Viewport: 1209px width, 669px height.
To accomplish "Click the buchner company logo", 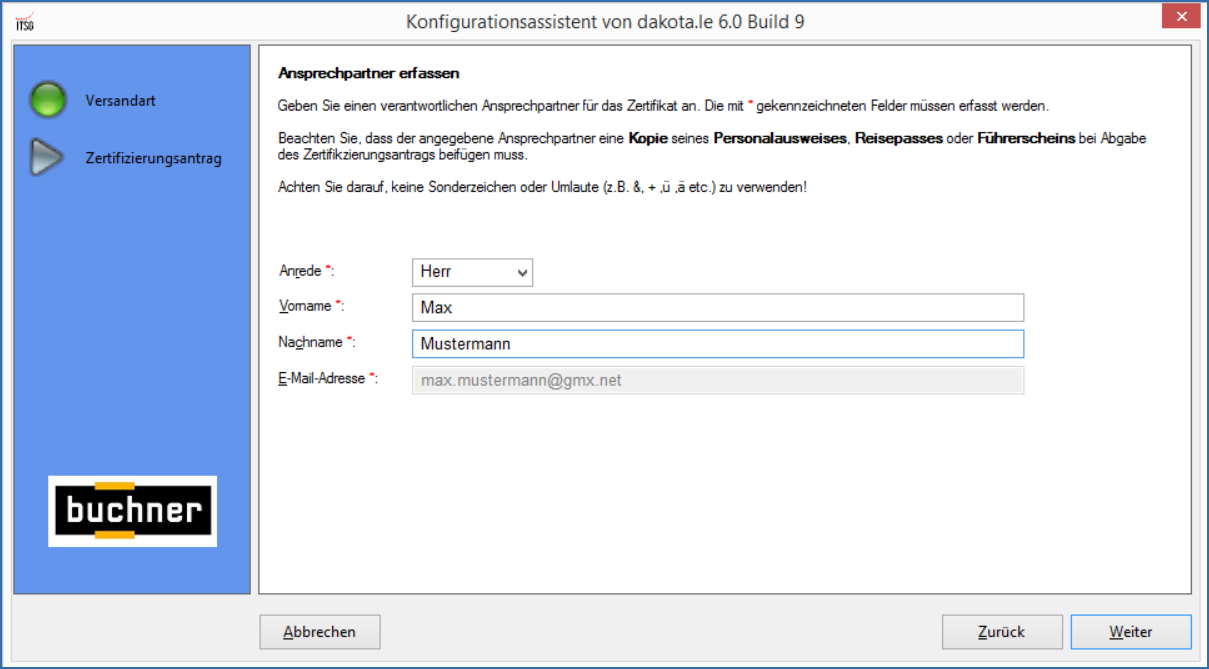I will (131, 509).
